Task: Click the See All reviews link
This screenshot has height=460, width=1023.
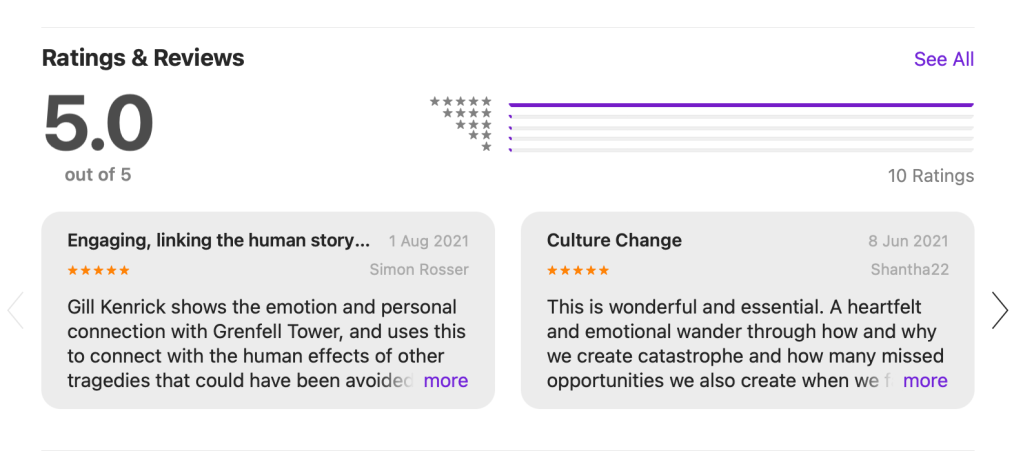Action: [943, 59]
